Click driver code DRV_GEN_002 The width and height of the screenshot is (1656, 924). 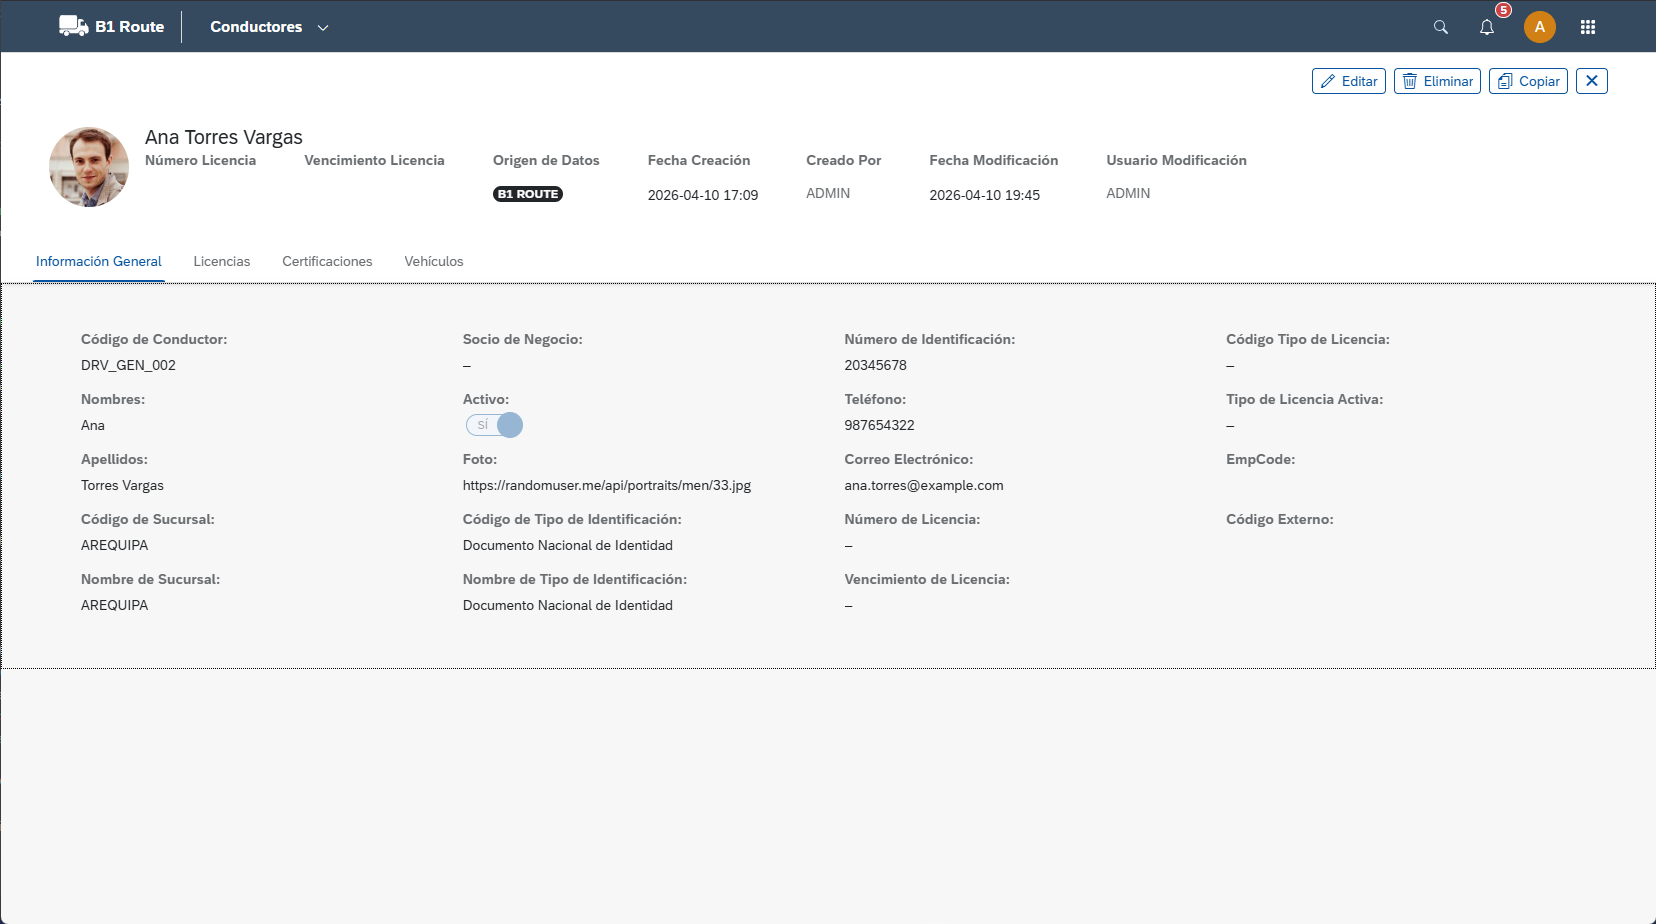[x=128, y=365]
